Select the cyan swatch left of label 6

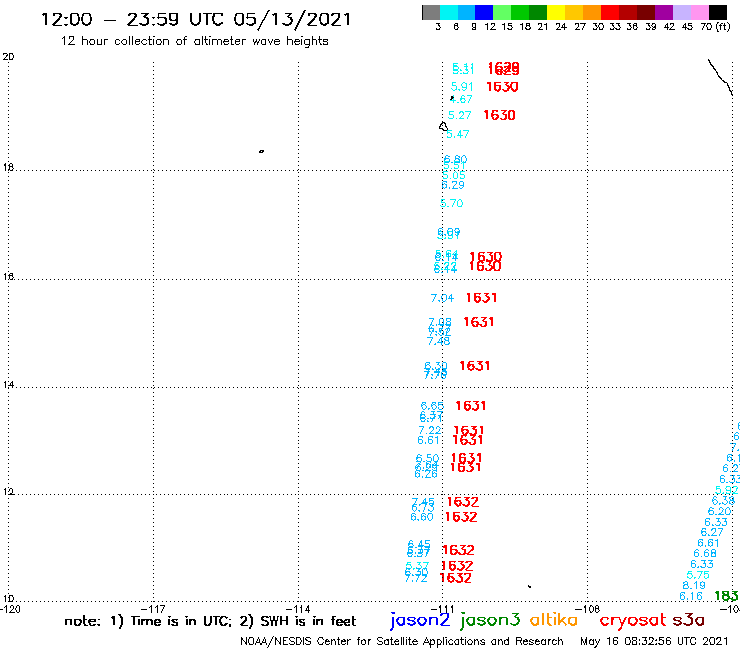(x=448, y=12)
